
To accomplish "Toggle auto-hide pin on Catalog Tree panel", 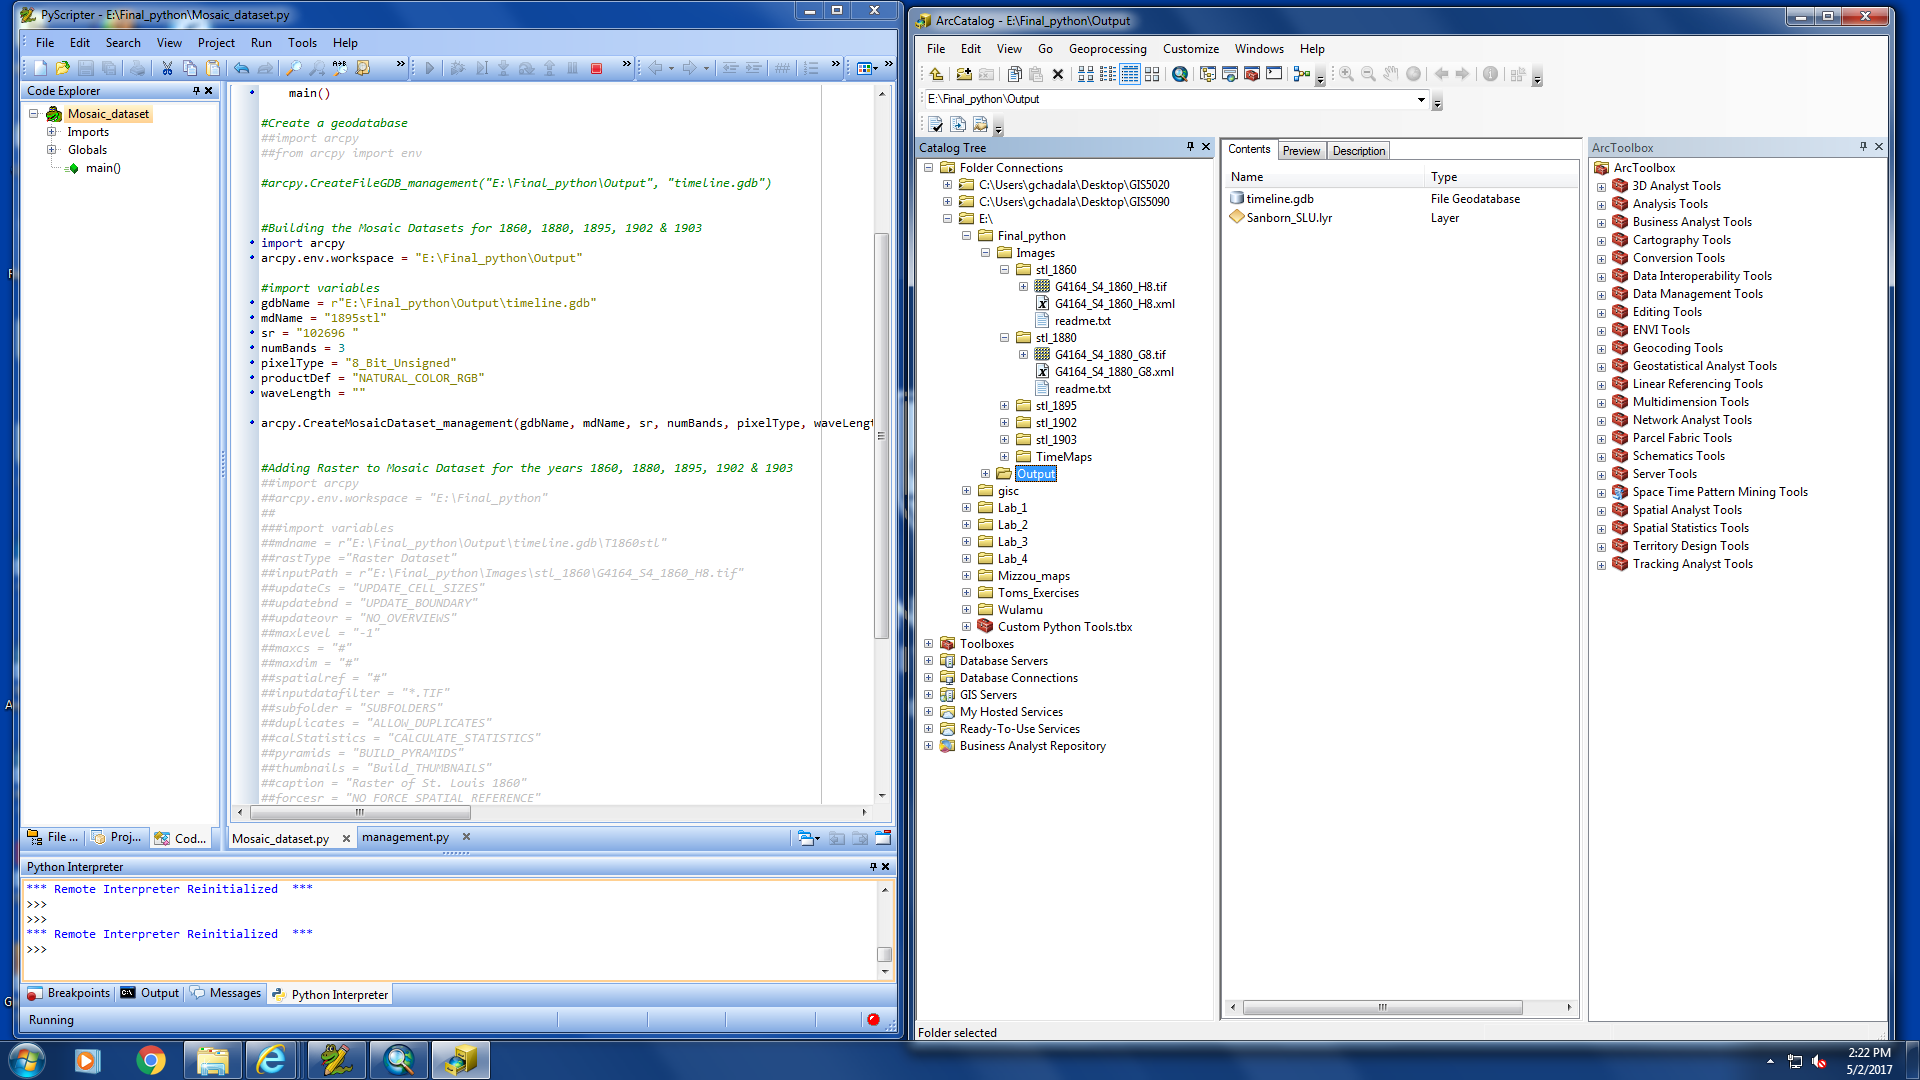I will [1190, 147].
